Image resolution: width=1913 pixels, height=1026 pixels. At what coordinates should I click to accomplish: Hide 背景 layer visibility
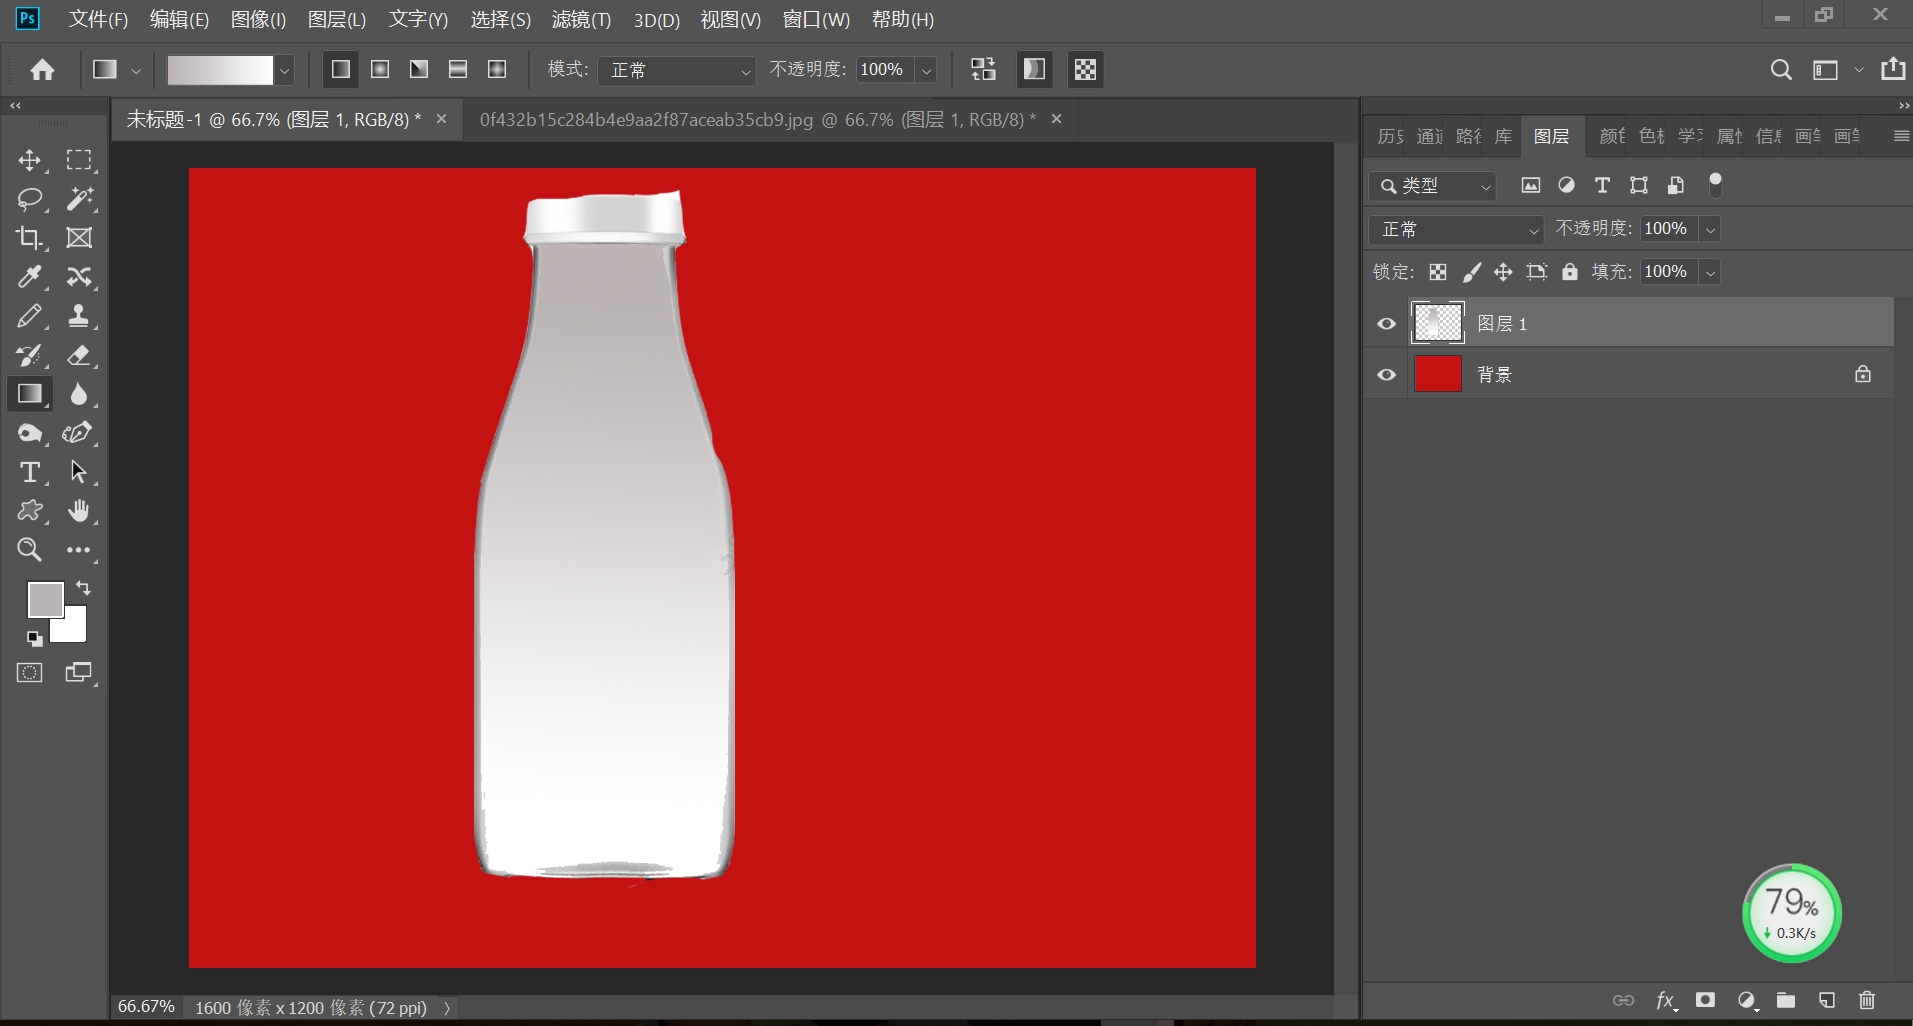[1386, 375]
